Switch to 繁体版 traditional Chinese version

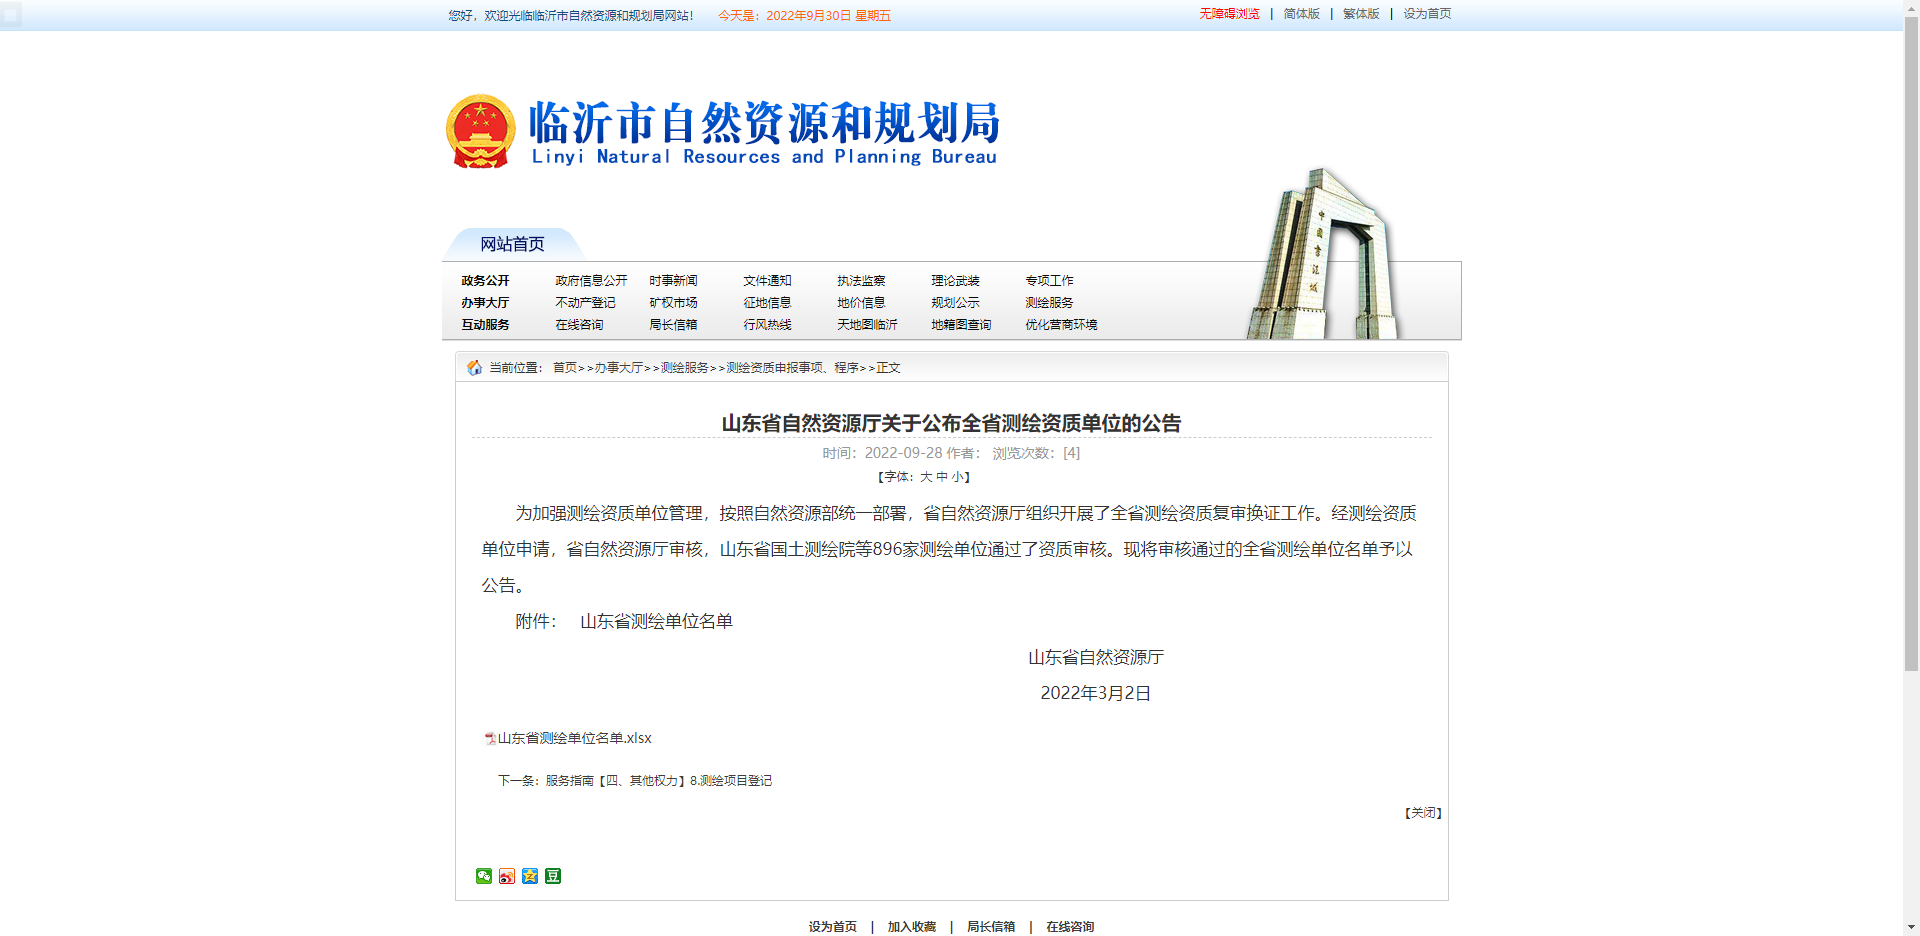coord(1361,15)
